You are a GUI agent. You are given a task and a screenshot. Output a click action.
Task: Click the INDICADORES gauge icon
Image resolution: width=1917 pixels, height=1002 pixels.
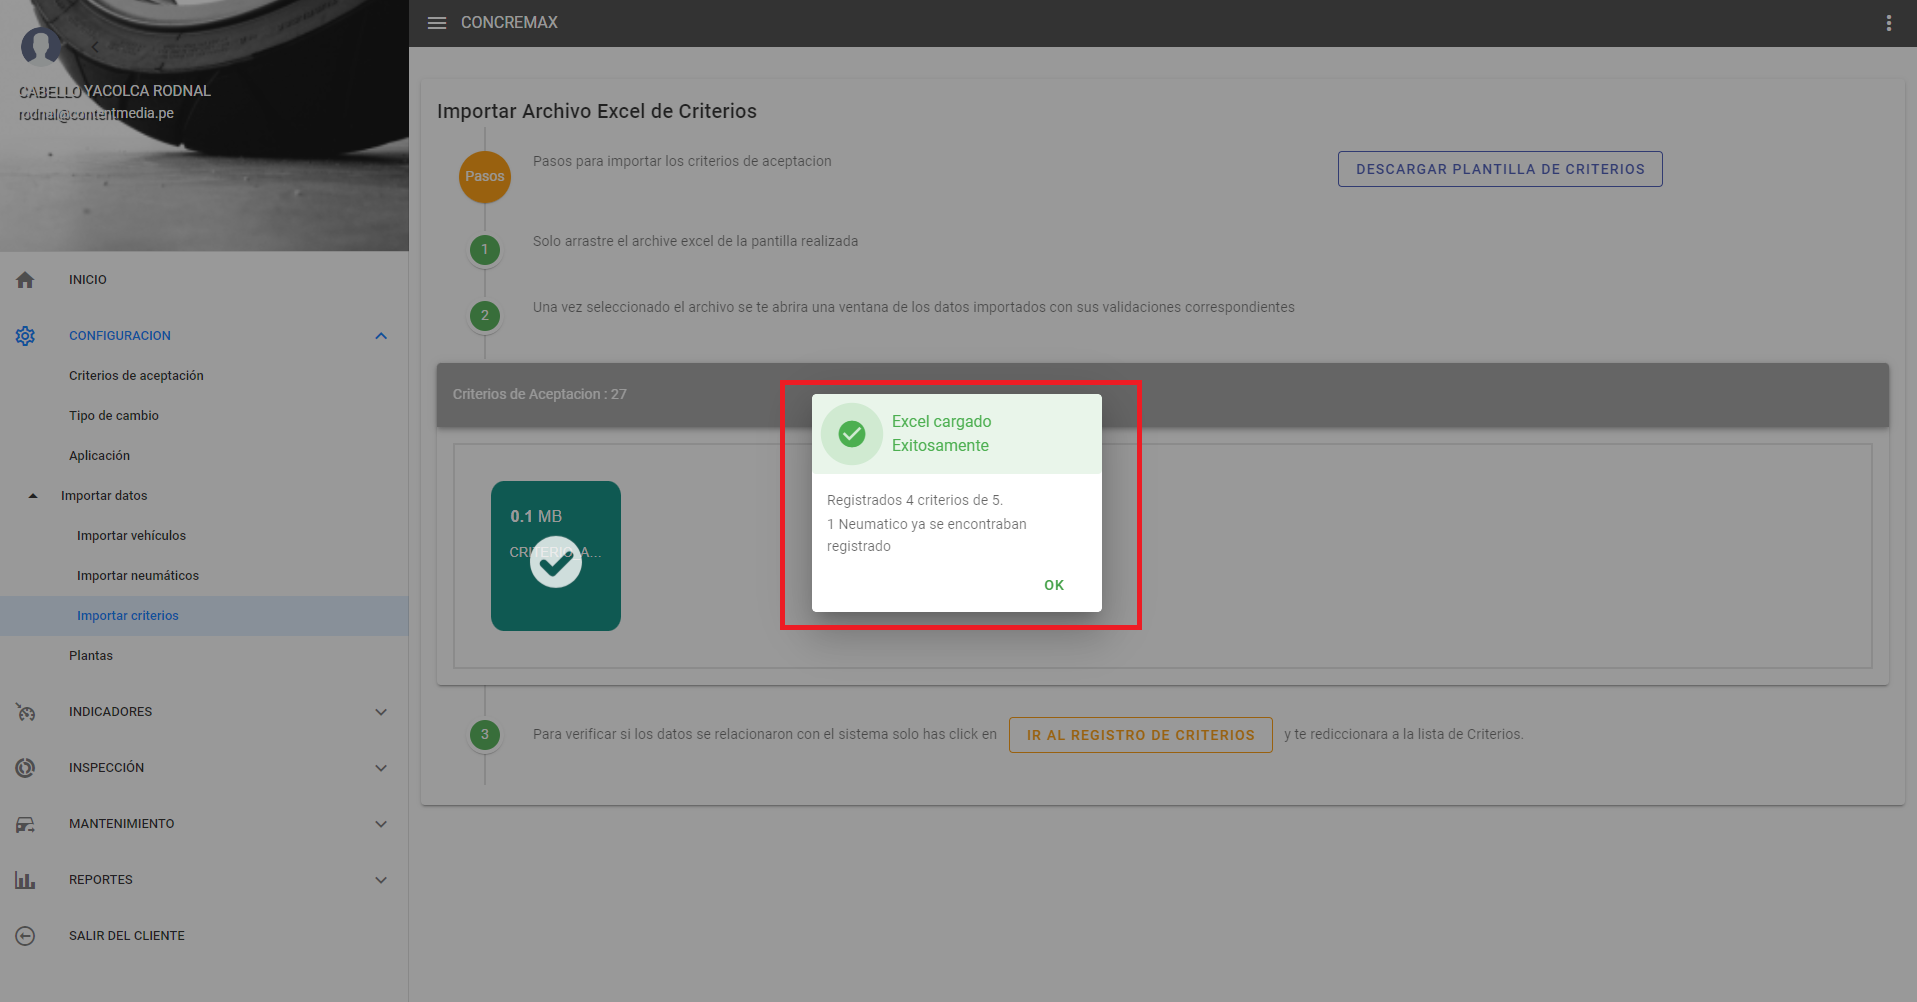pos(25,712)
